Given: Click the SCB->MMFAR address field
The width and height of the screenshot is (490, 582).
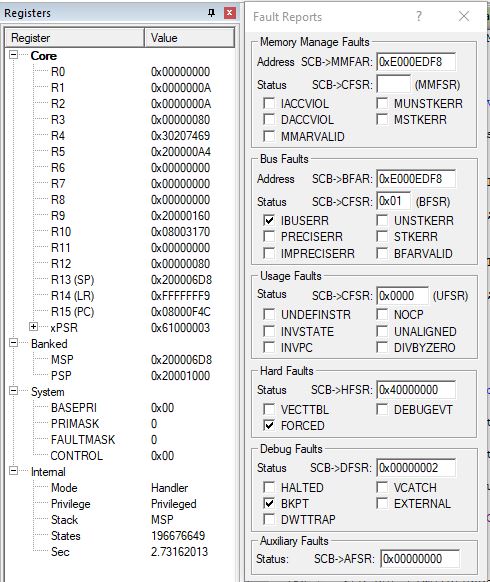Looking at the screenshot, I should [416, 62].
